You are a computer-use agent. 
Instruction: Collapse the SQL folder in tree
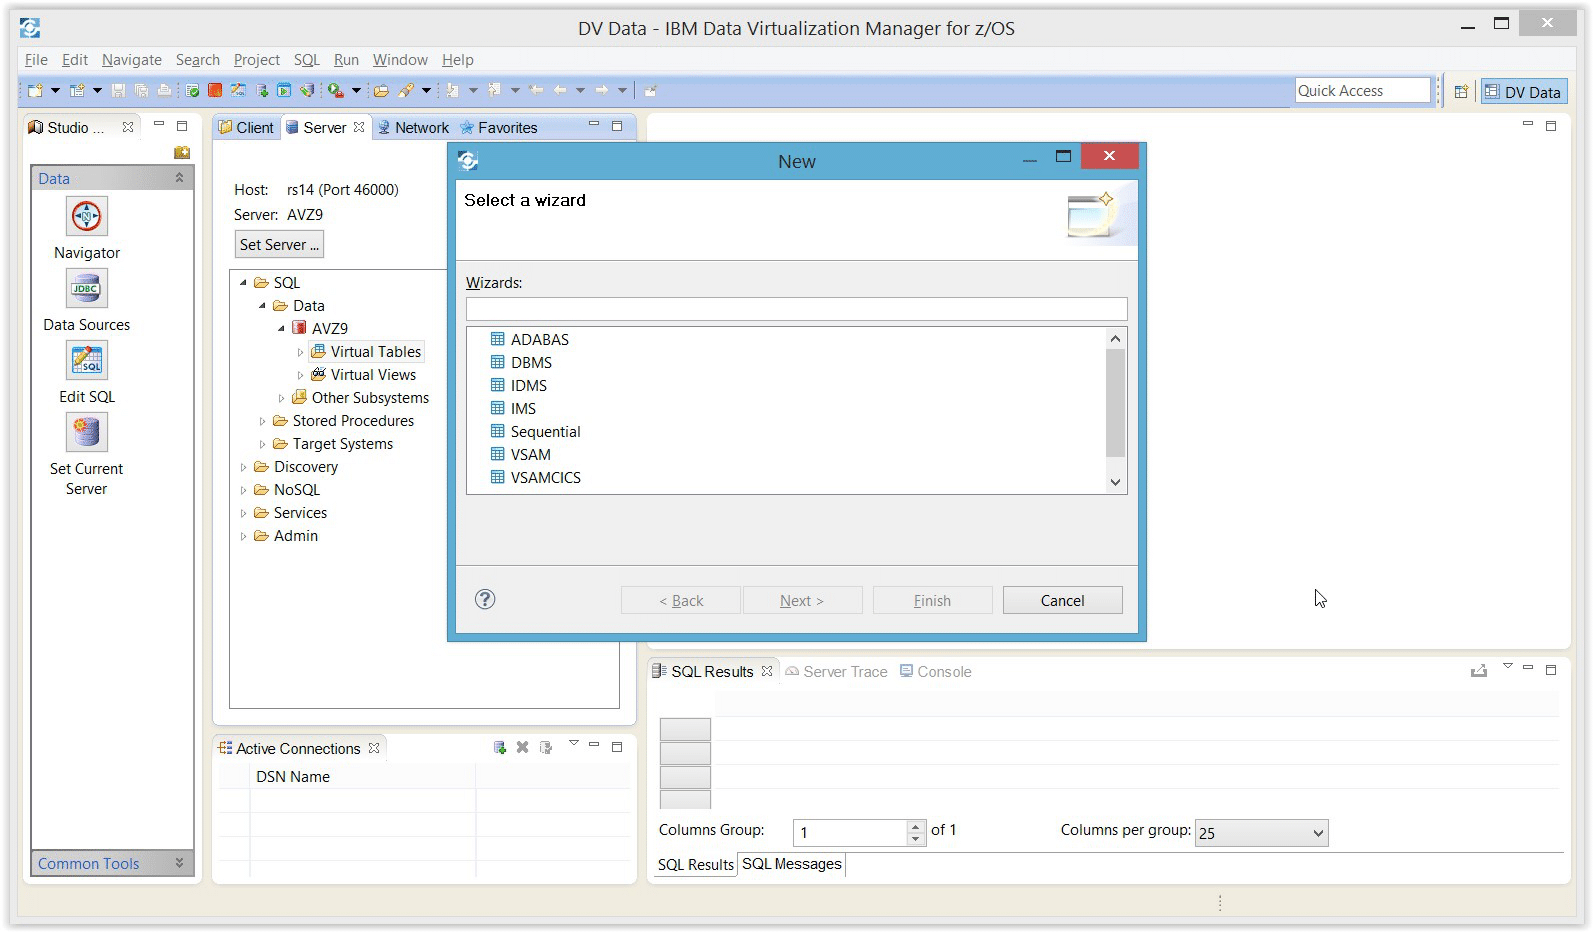tap(243, 283)
